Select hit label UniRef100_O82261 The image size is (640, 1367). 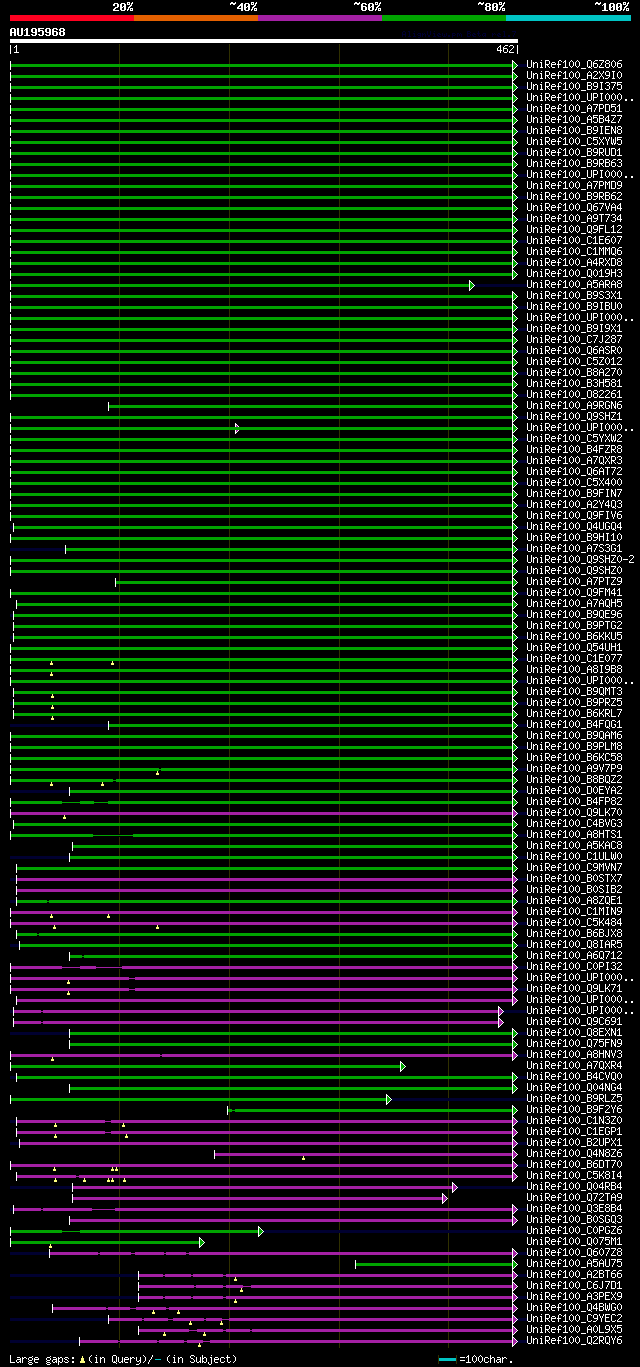574,394
